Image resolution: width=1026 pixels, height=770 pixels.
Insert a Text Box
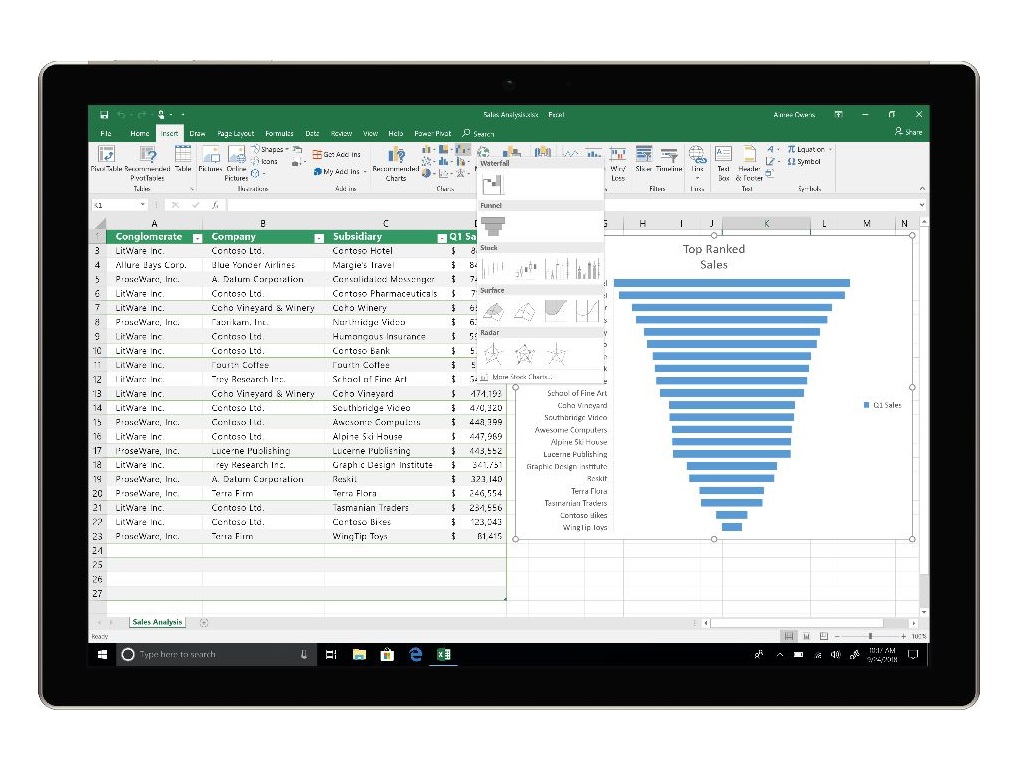(723, 163)
